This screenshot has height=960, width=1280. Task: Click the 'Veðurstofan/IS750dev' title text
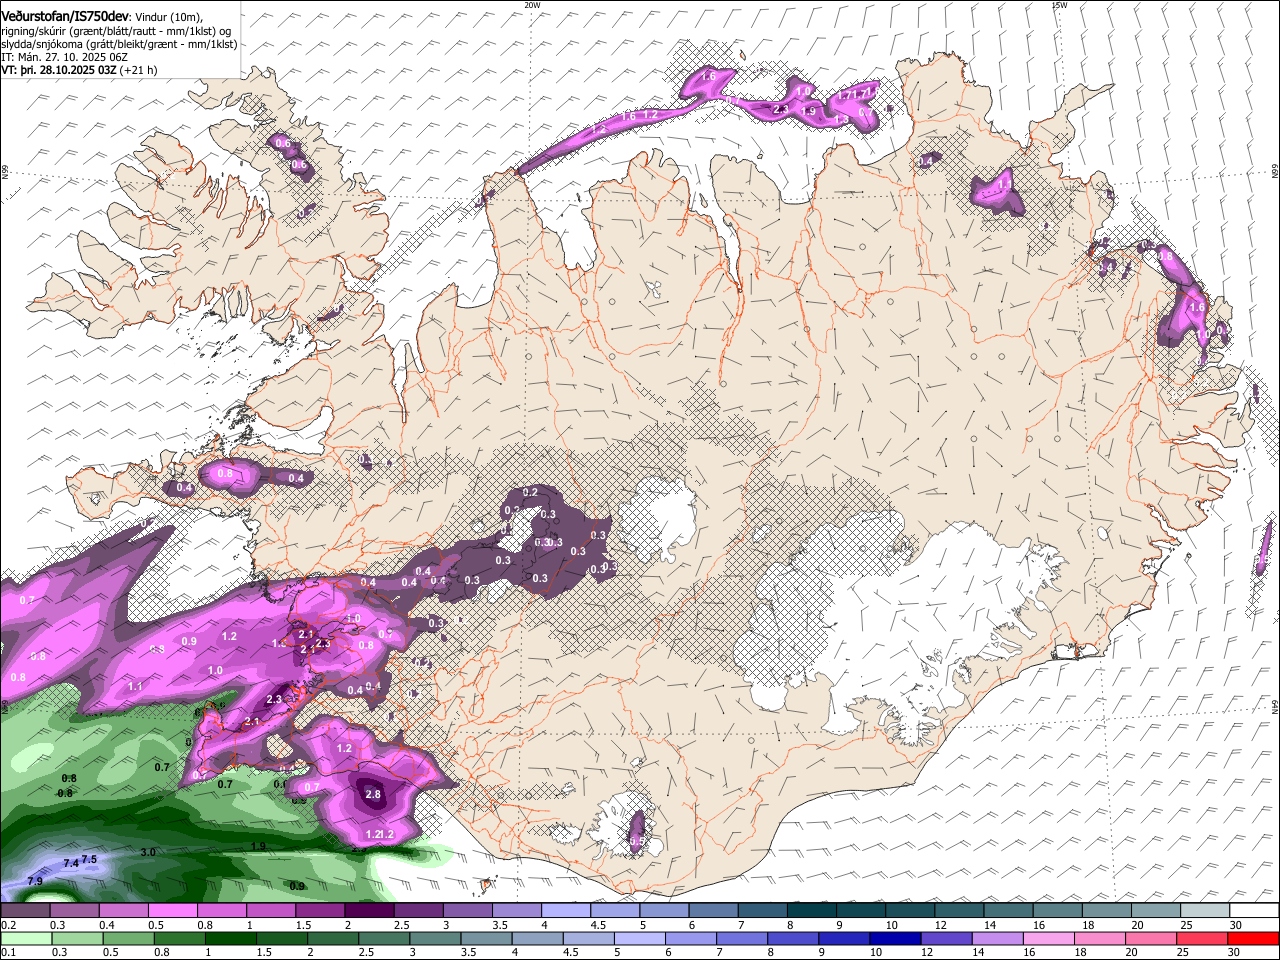pos(65,17)
